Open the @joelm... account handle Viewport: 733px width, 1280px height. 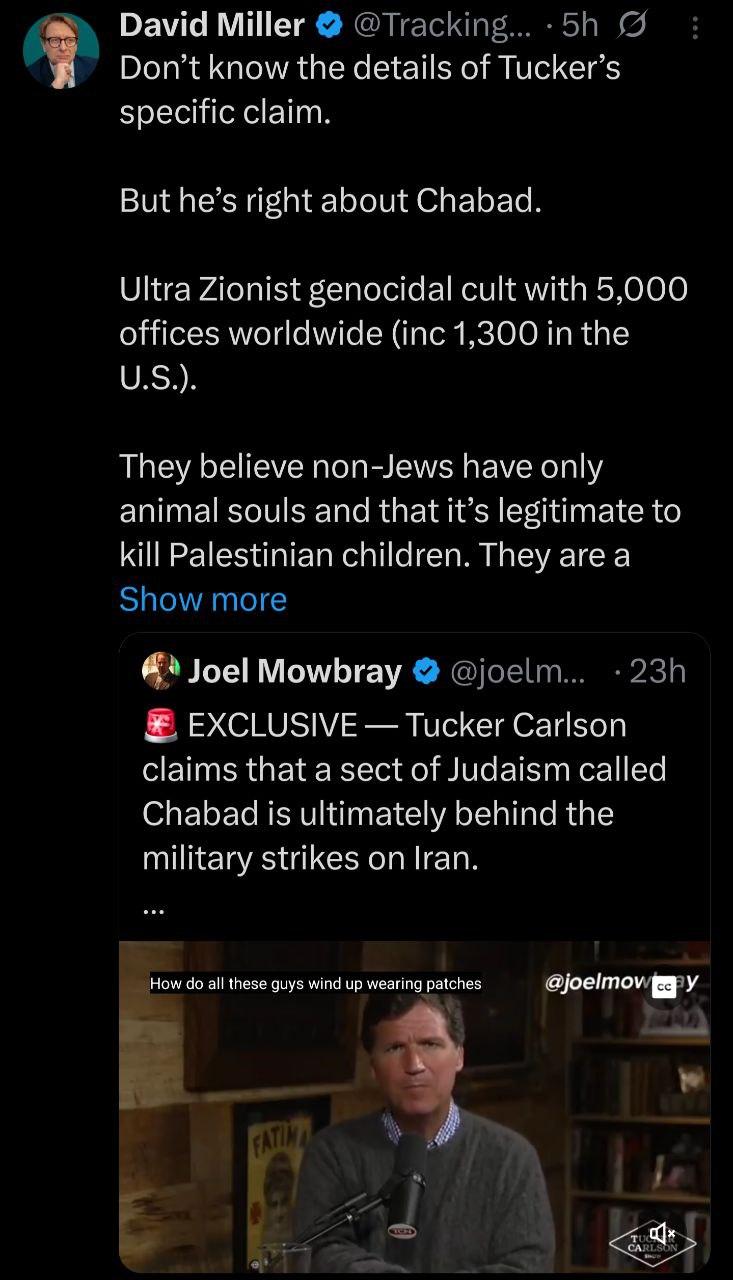522,671
